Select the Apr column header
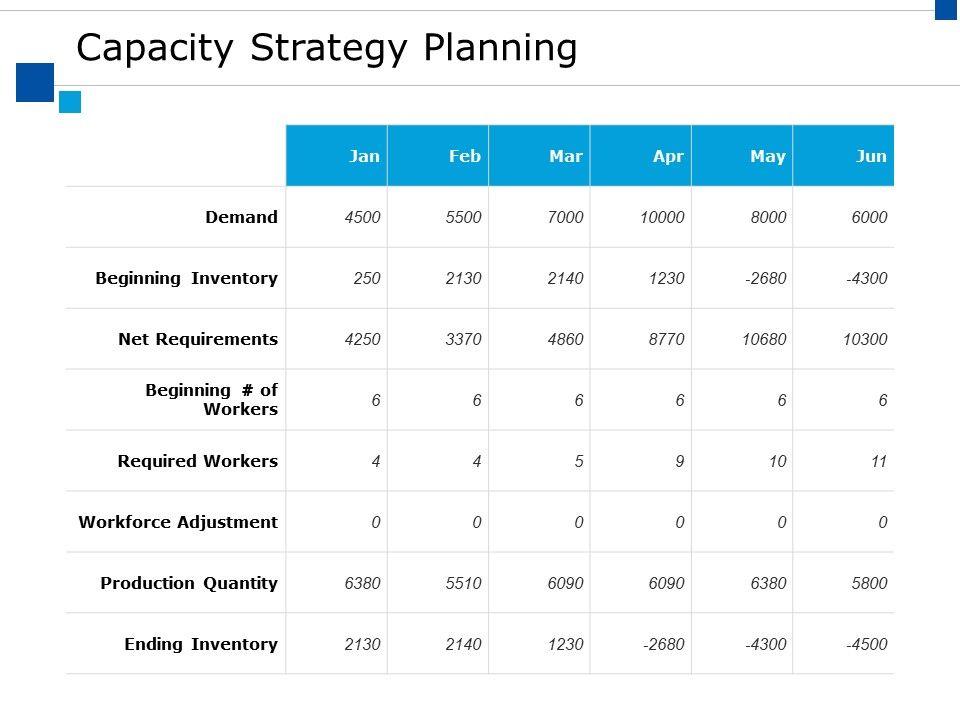Image resolution: width=960 pixels, height=720 pixels. pyautogui.click(x=668, y=156)
